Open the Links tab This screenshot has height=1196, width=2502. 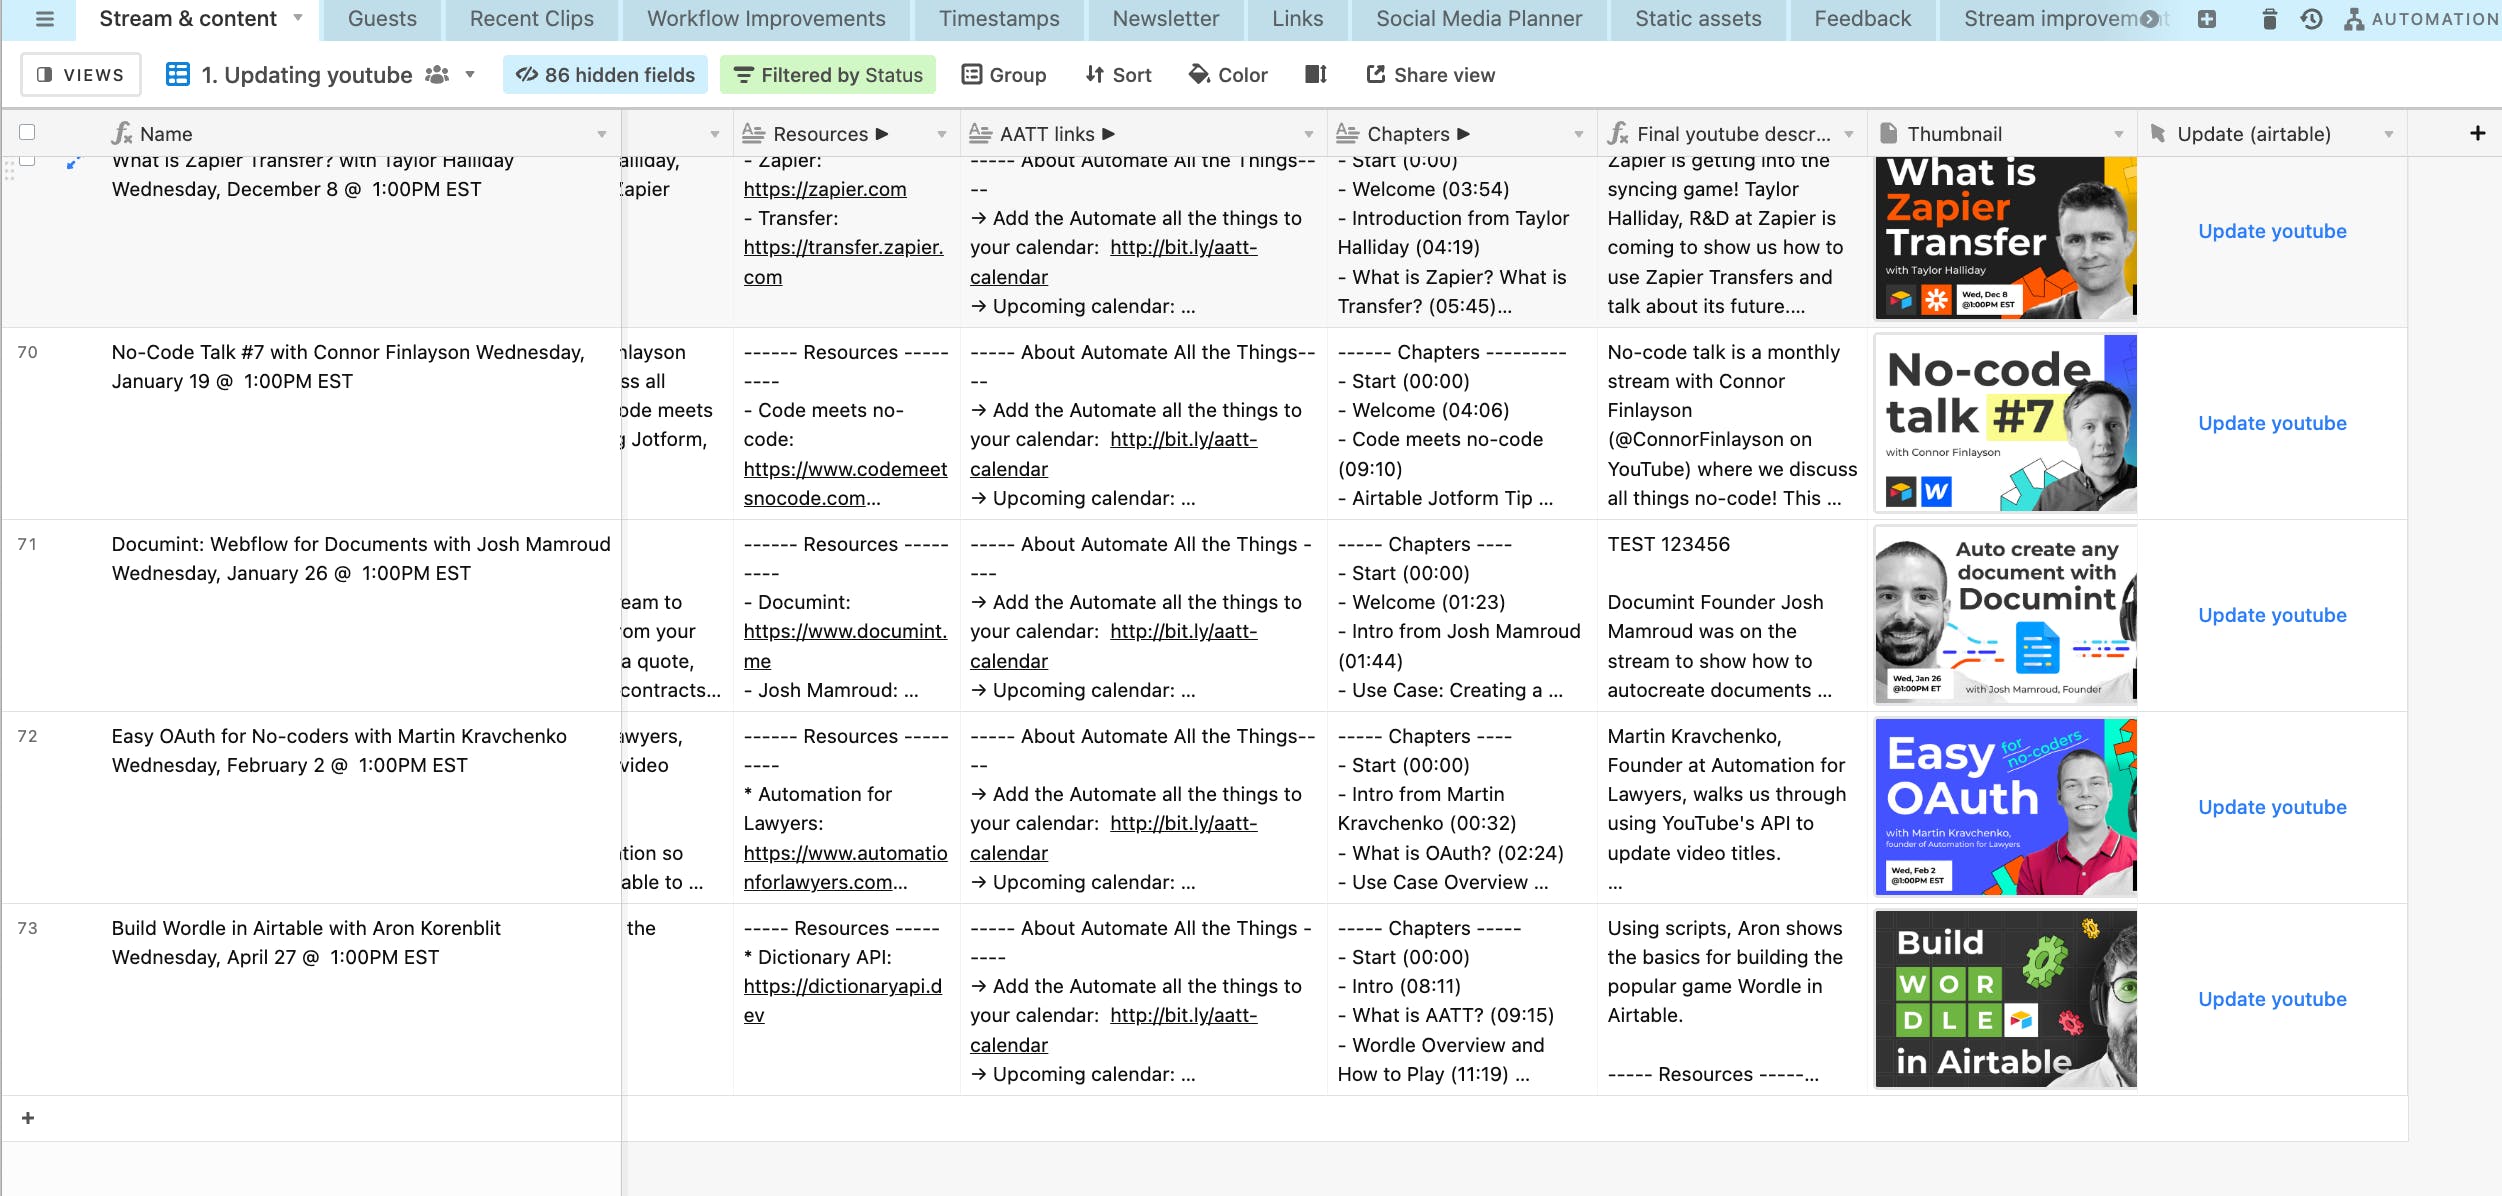pos(1298,19)
